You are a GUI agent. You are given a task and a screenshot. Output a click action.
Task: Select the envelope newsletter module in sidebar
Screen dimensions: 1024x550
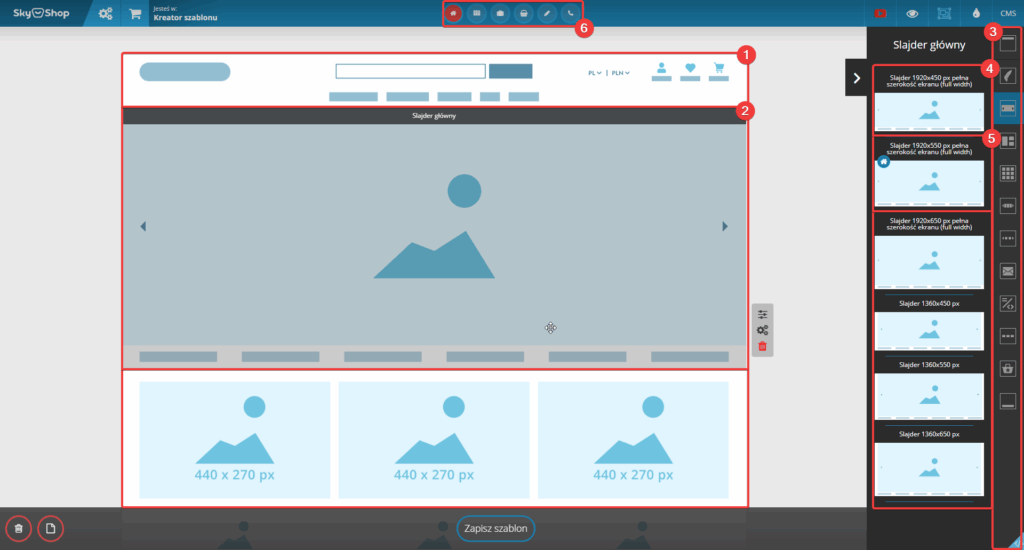[x=1008, y=270]
